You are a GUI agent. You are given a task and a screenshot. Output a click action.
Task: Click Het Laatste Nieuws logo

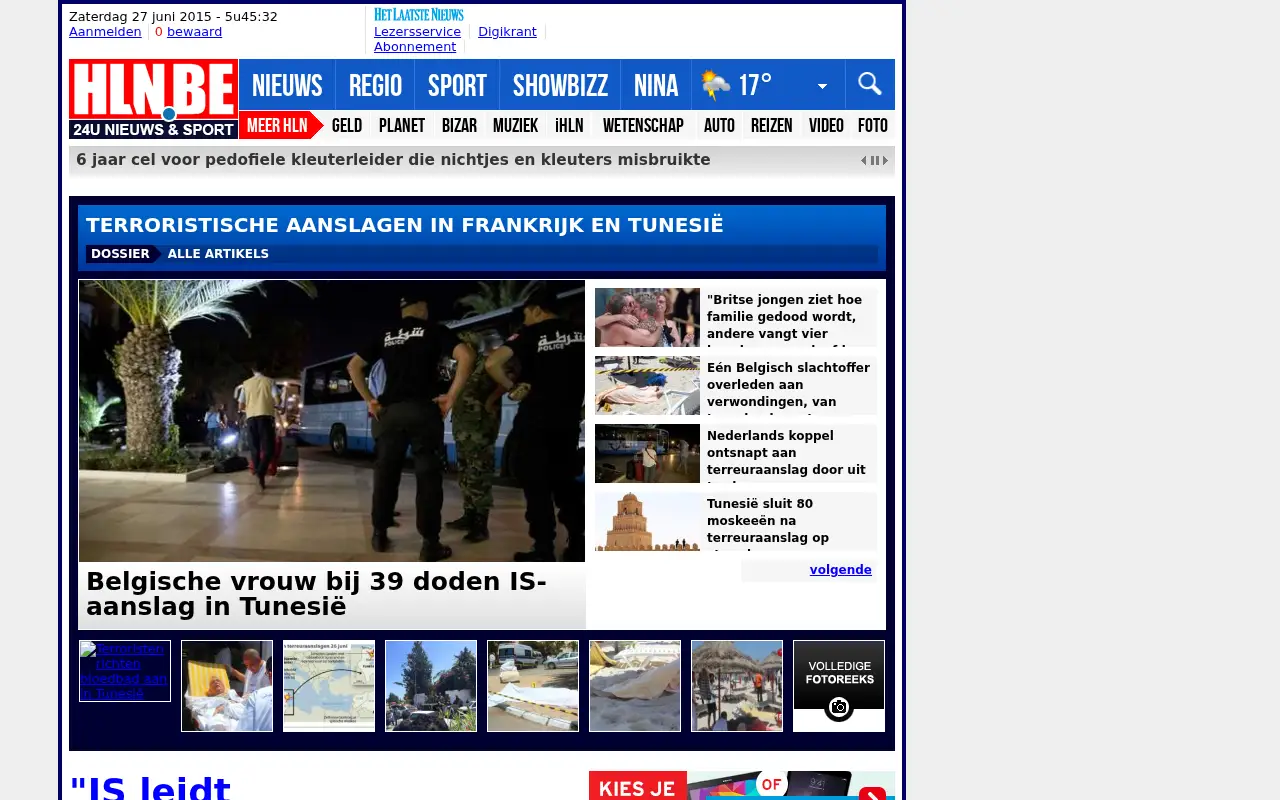pyautogui.click(x=419, y=15)
